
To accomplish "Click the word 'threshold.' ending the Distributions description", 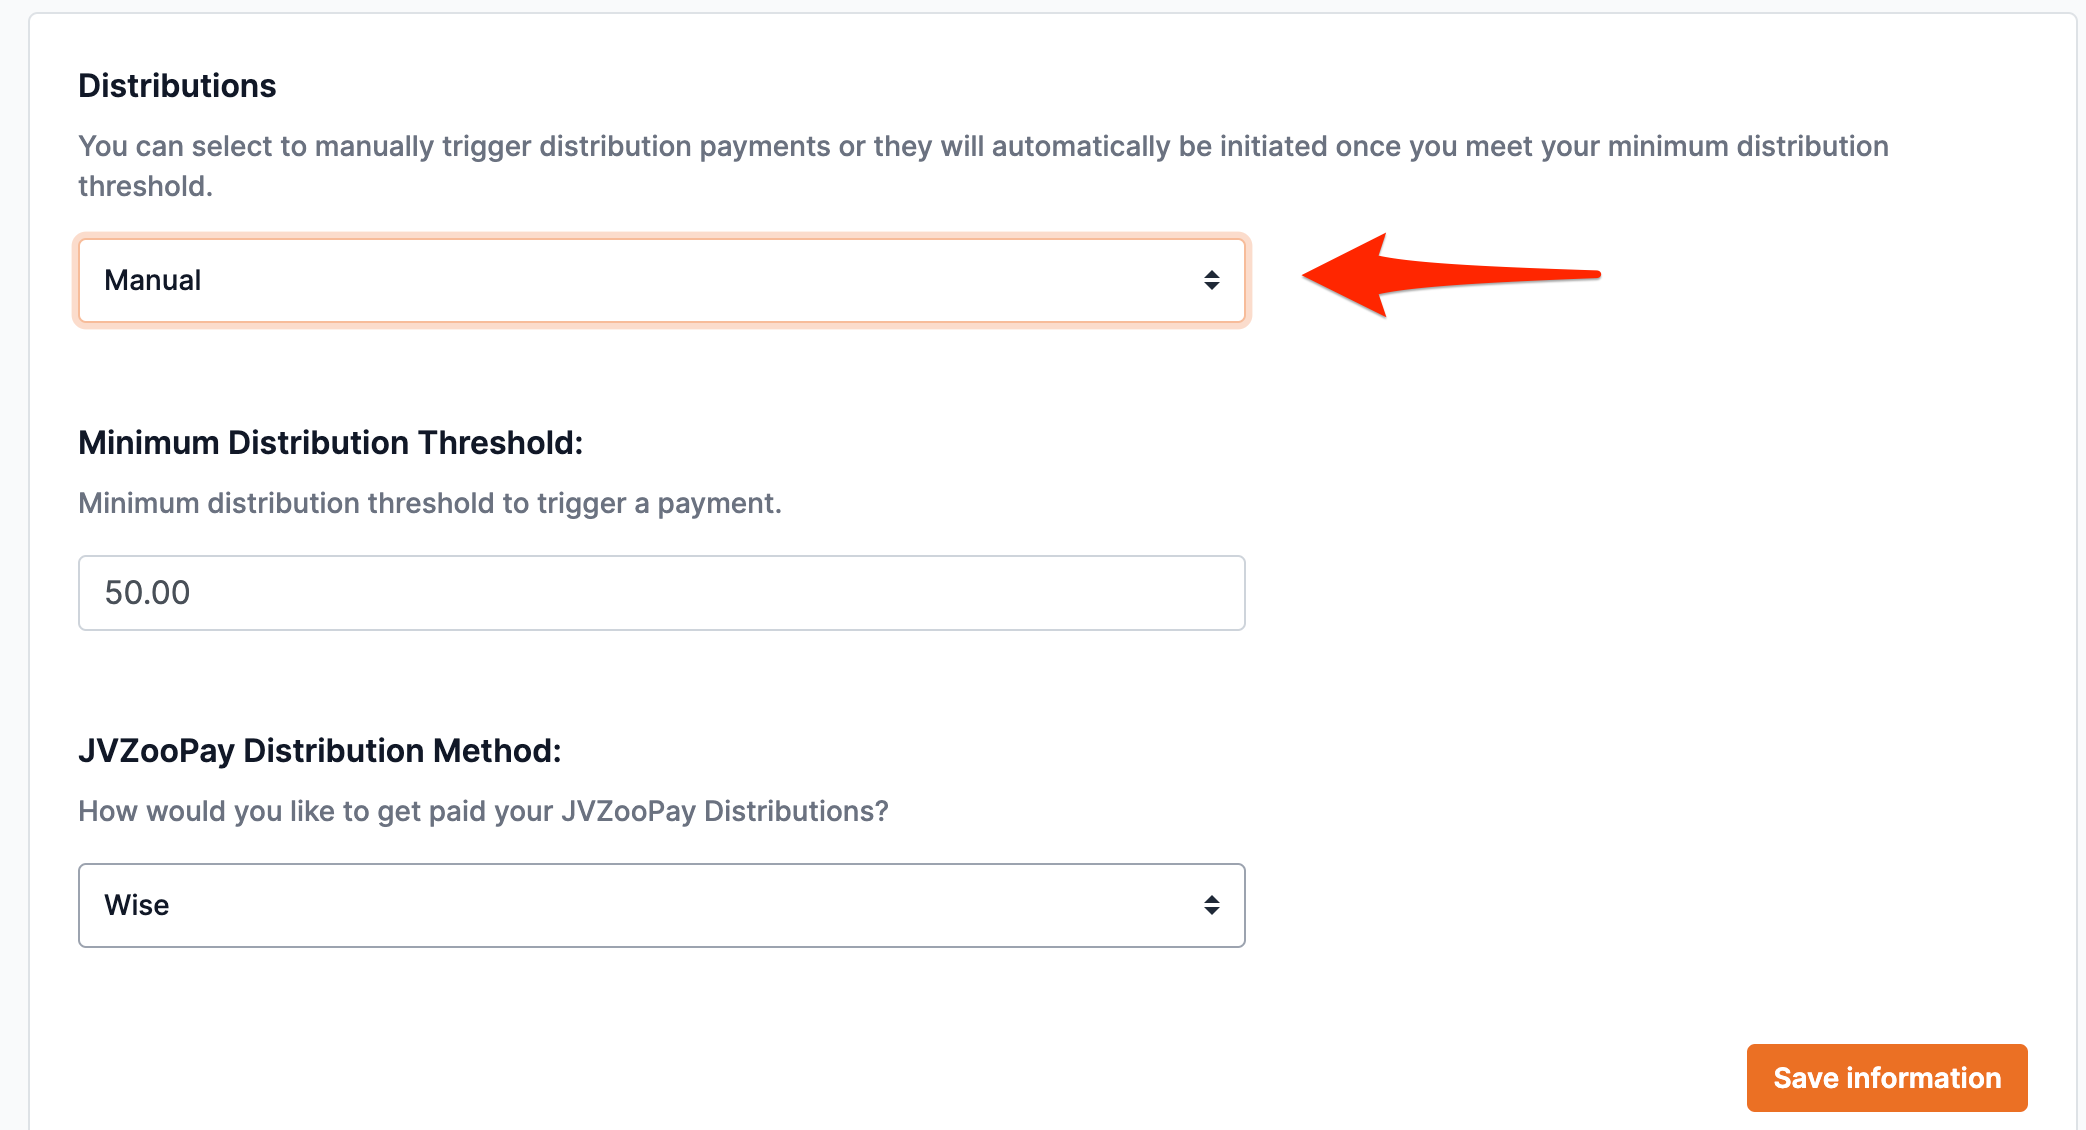I will tap(145, 187).
